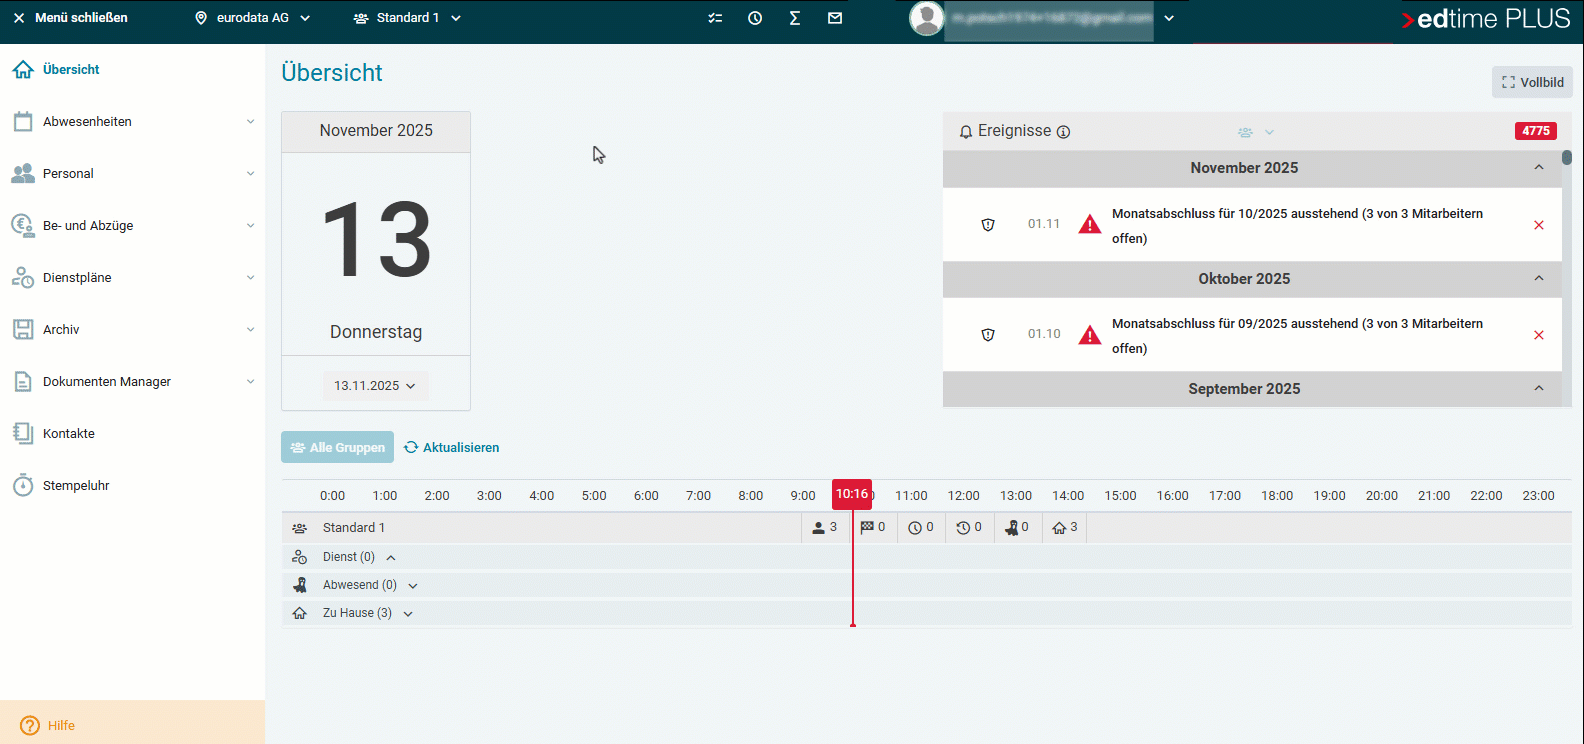Click the employees count icon showing 3

point(819,528)
